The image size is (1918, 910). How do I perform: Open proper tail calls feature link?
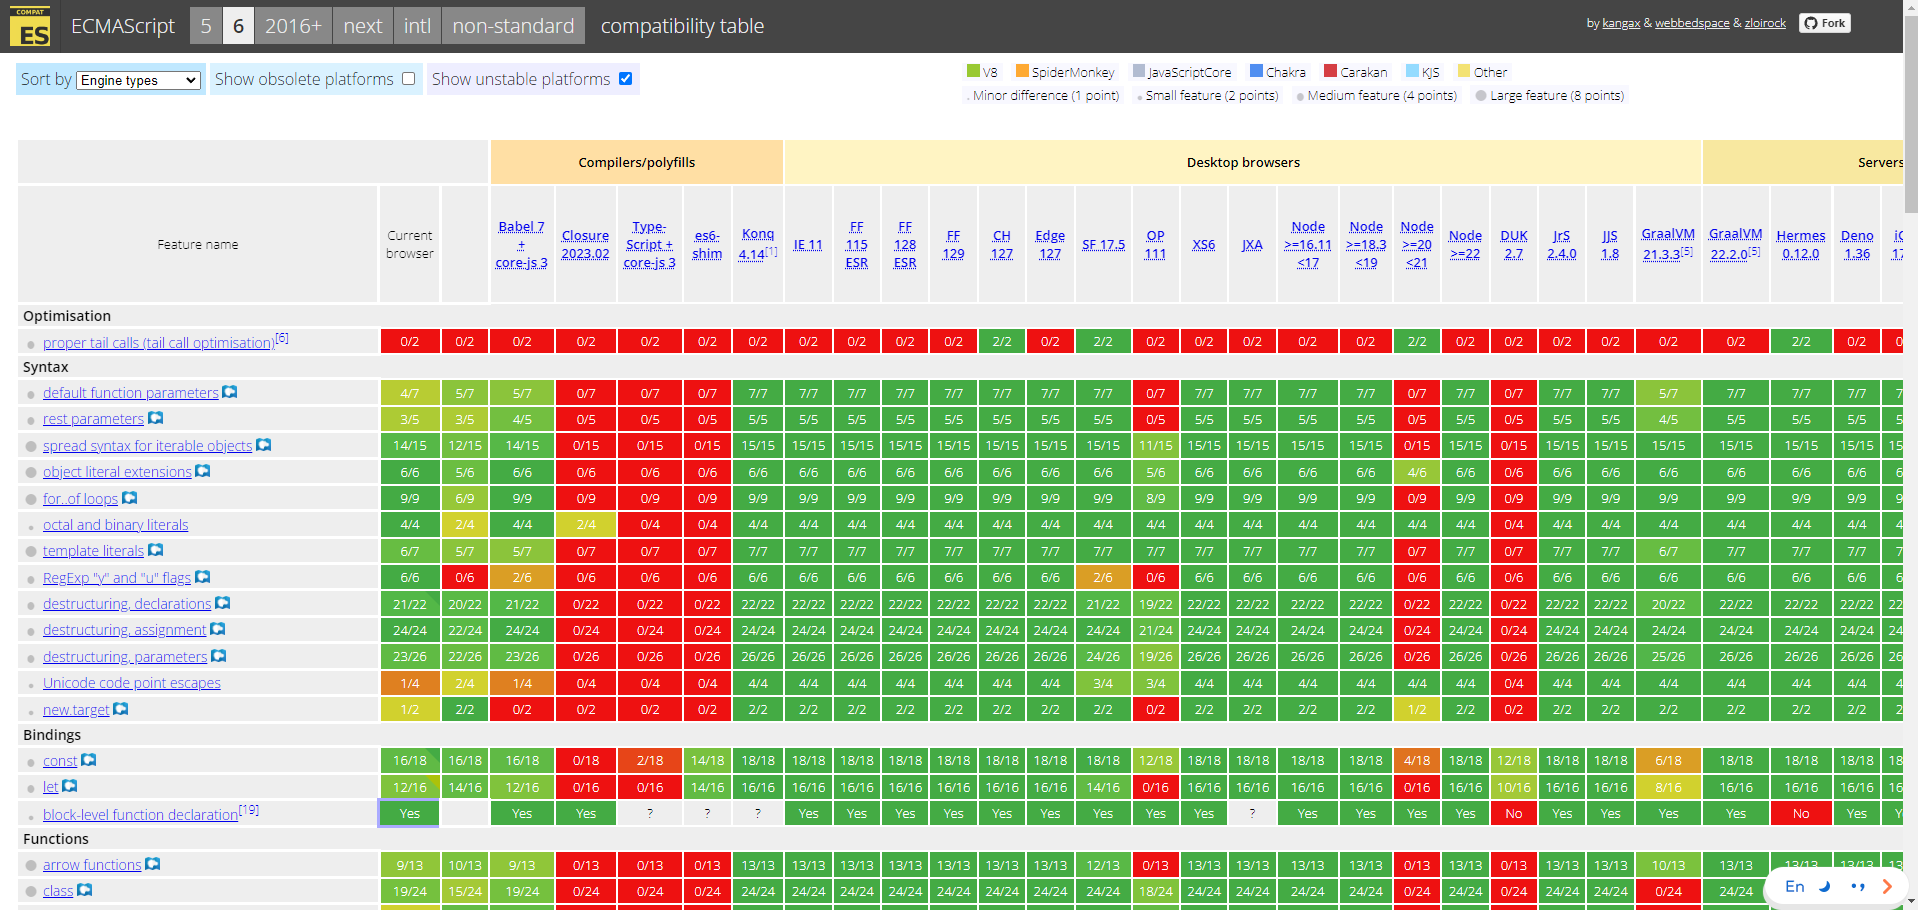tap(158, 342)
